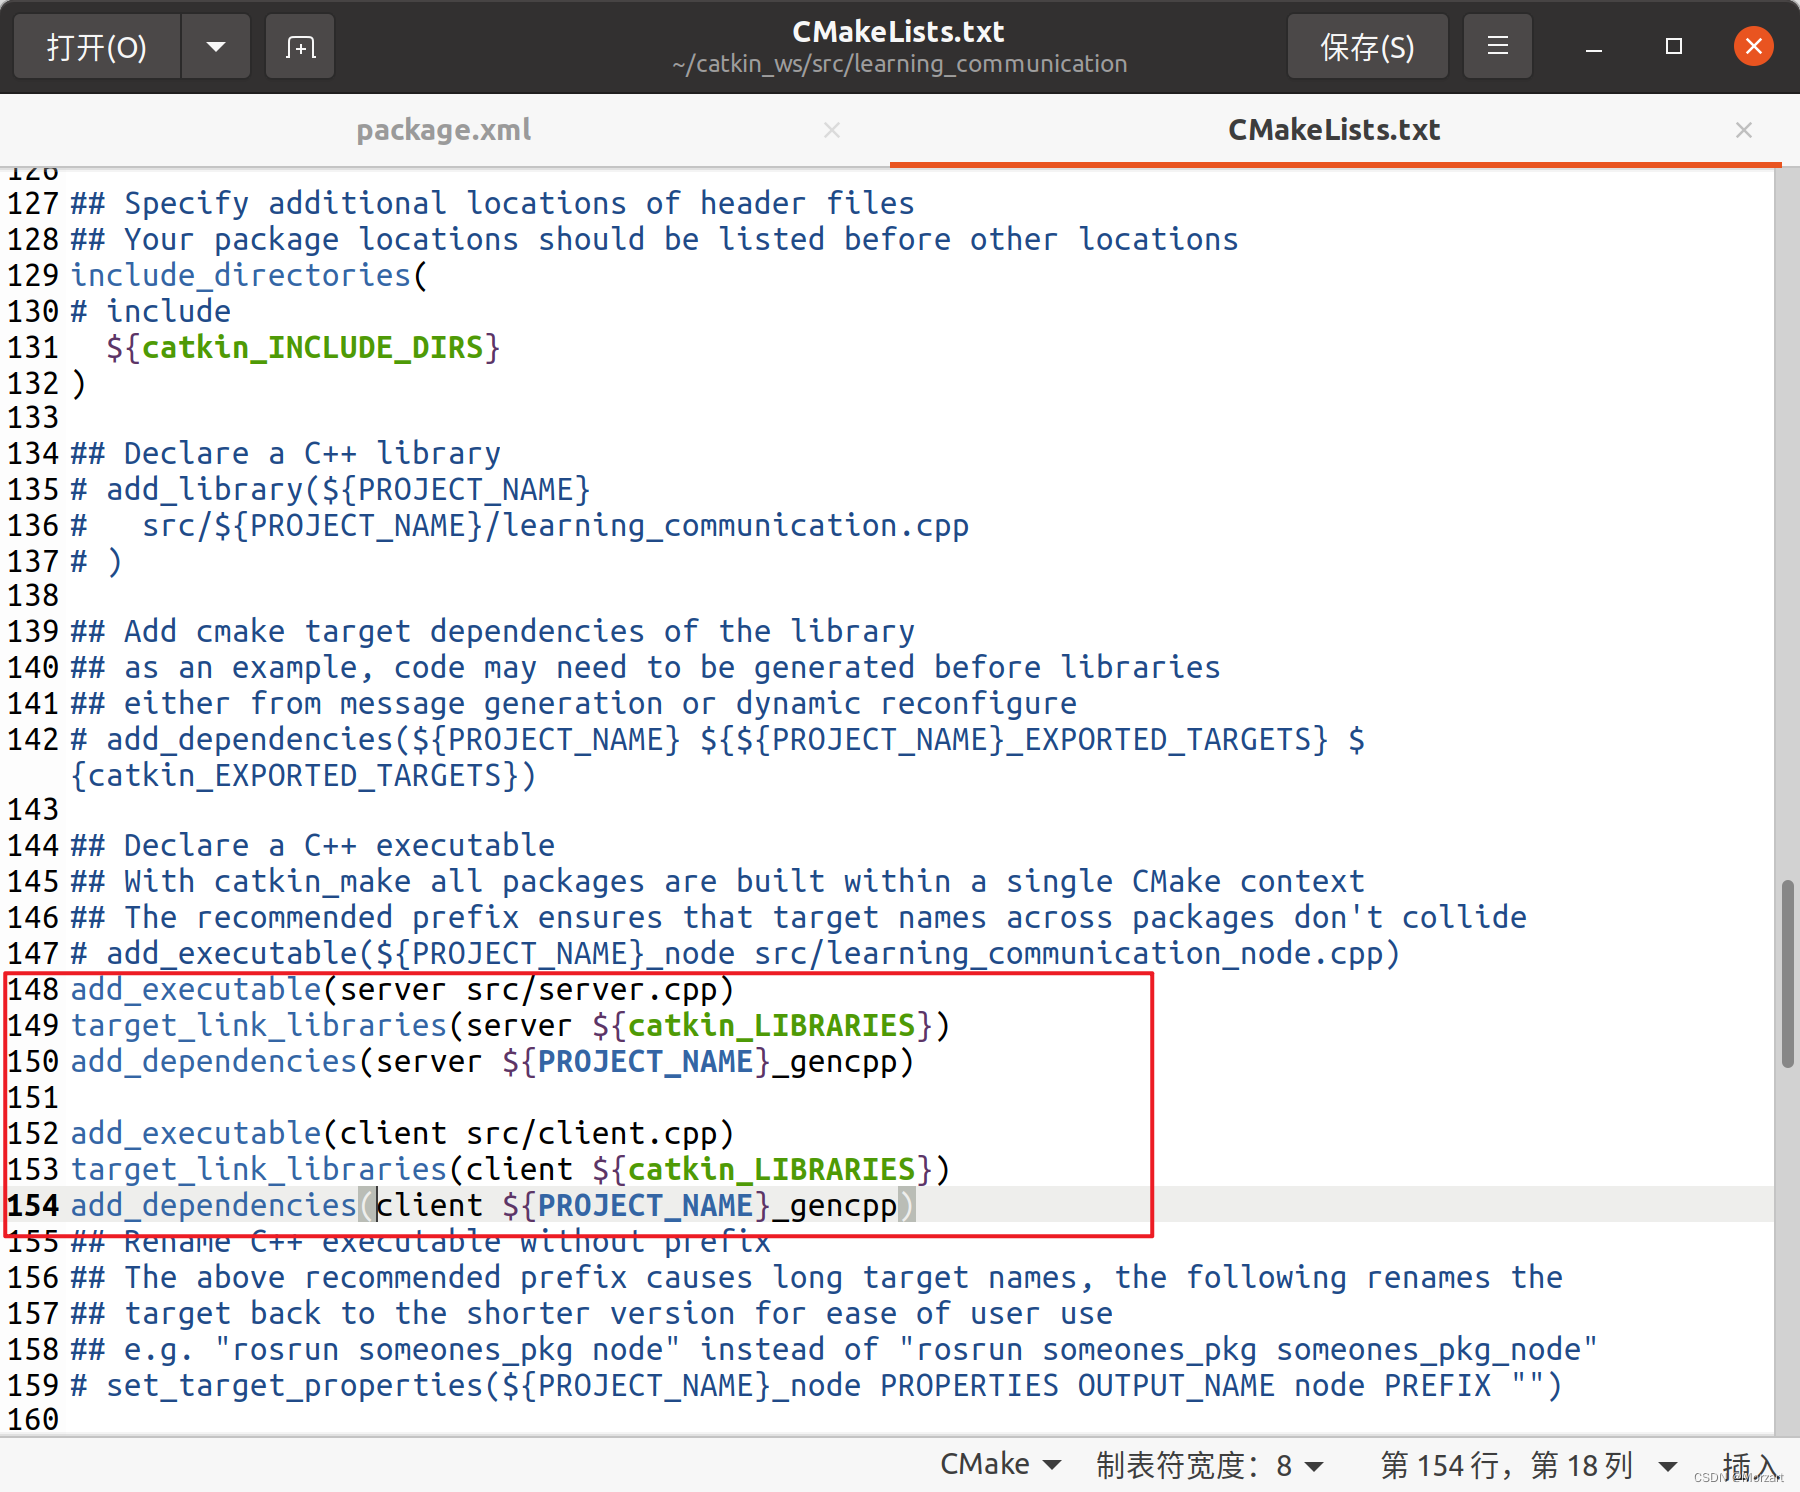
Task: Click the Save (保存) button
Action: [1367, 47]
